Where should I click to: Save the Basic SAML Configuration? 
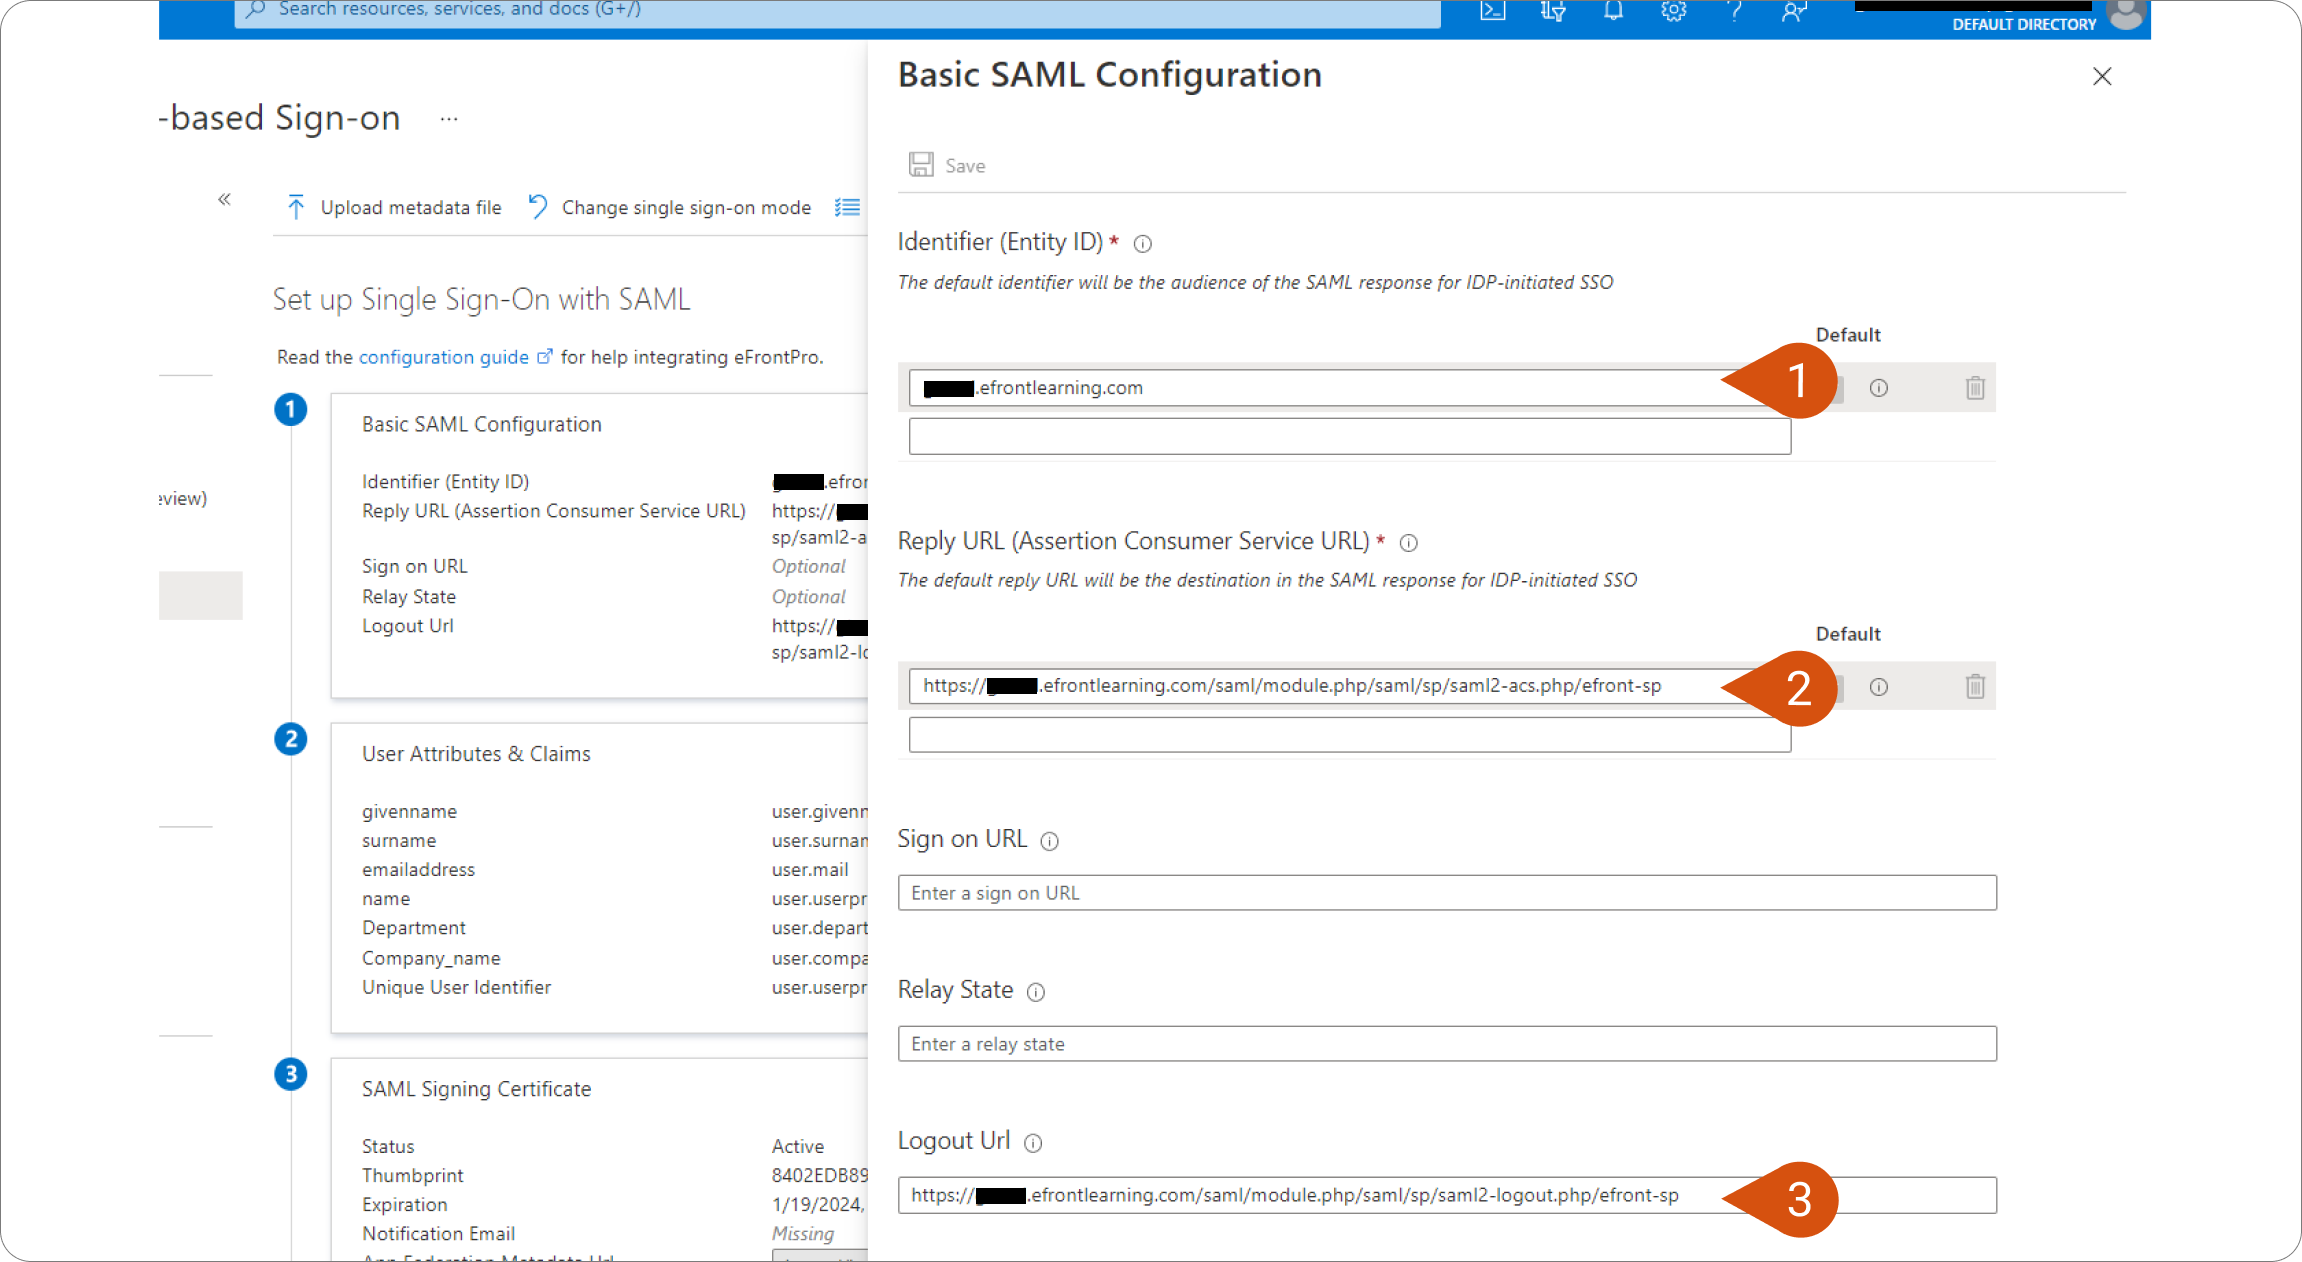pyautogui.click(x=947, y=165)
